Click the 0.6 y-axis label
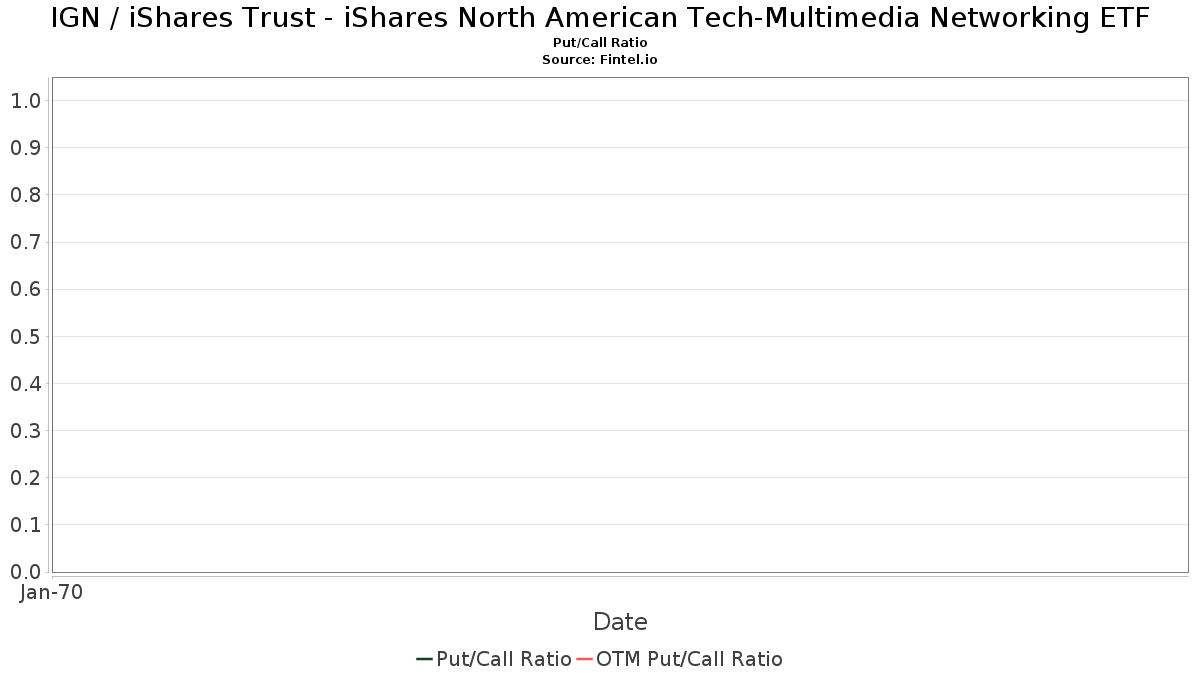Screen dimensions: 1200x675 tap(25, 289)
